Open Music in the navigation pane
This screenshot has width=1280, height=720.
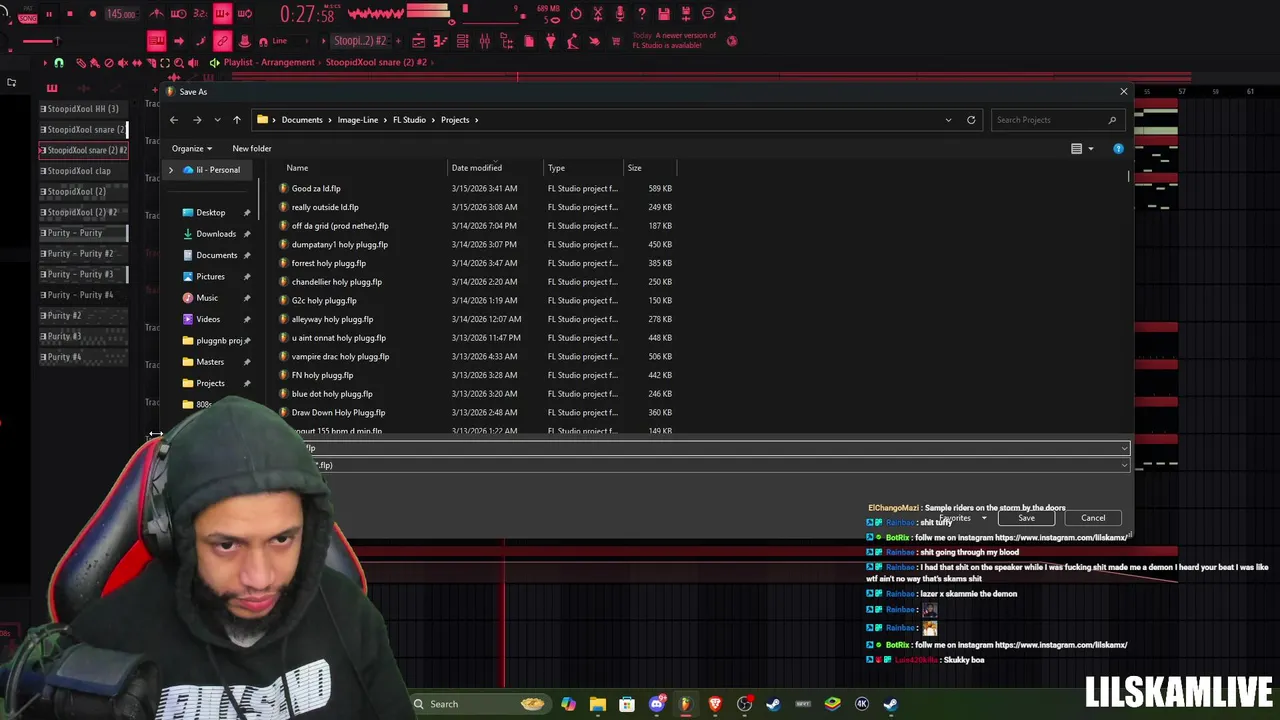(x=207, y=298)
